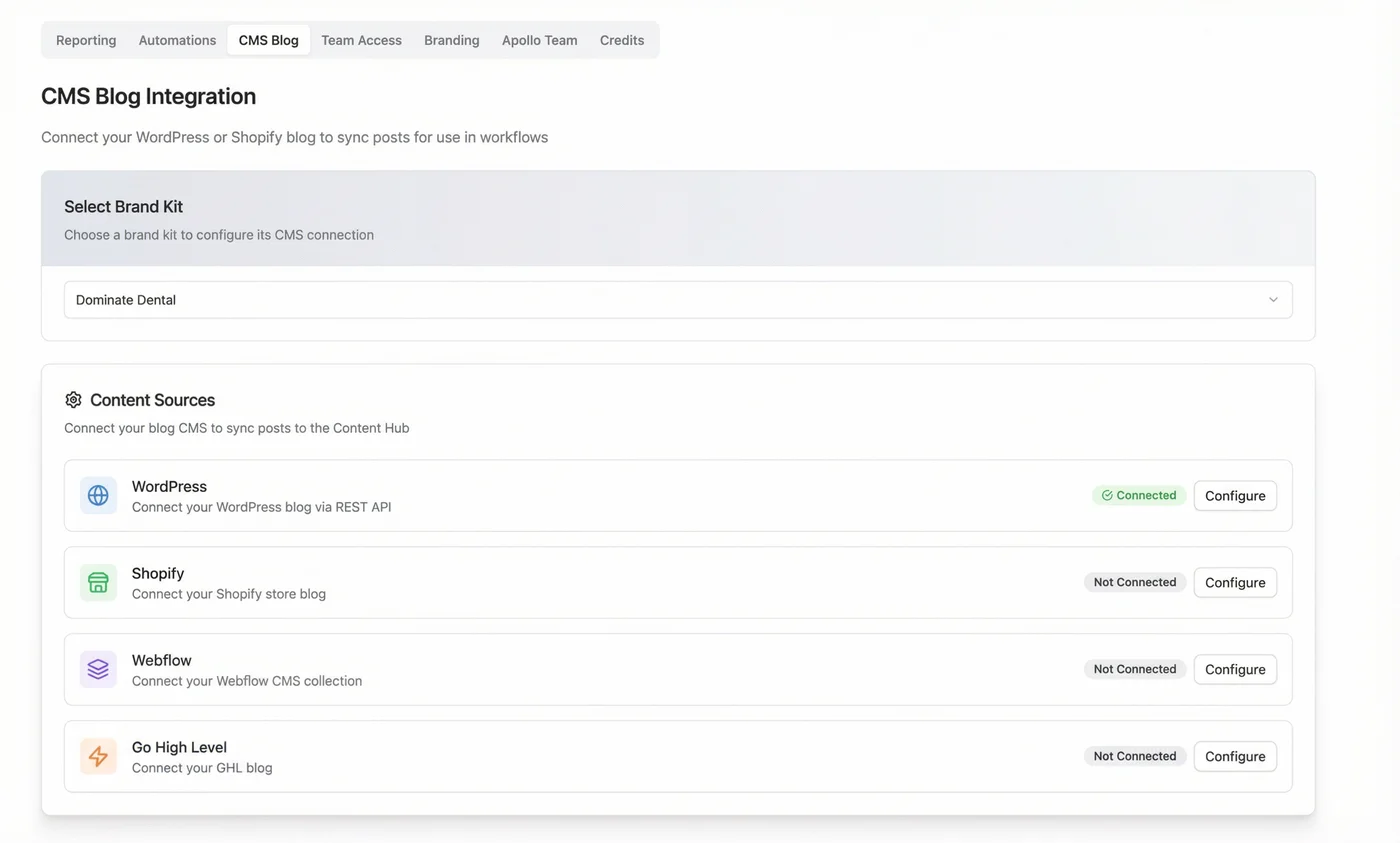The image size is (1400, 843).
Task: Click the Go High Level lightning bolt icon
Action: point(98,756)
